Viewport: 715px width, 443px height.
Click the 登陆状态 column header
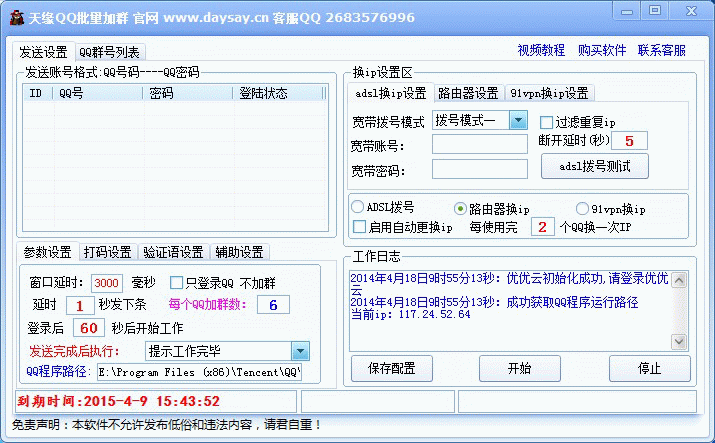278,93
